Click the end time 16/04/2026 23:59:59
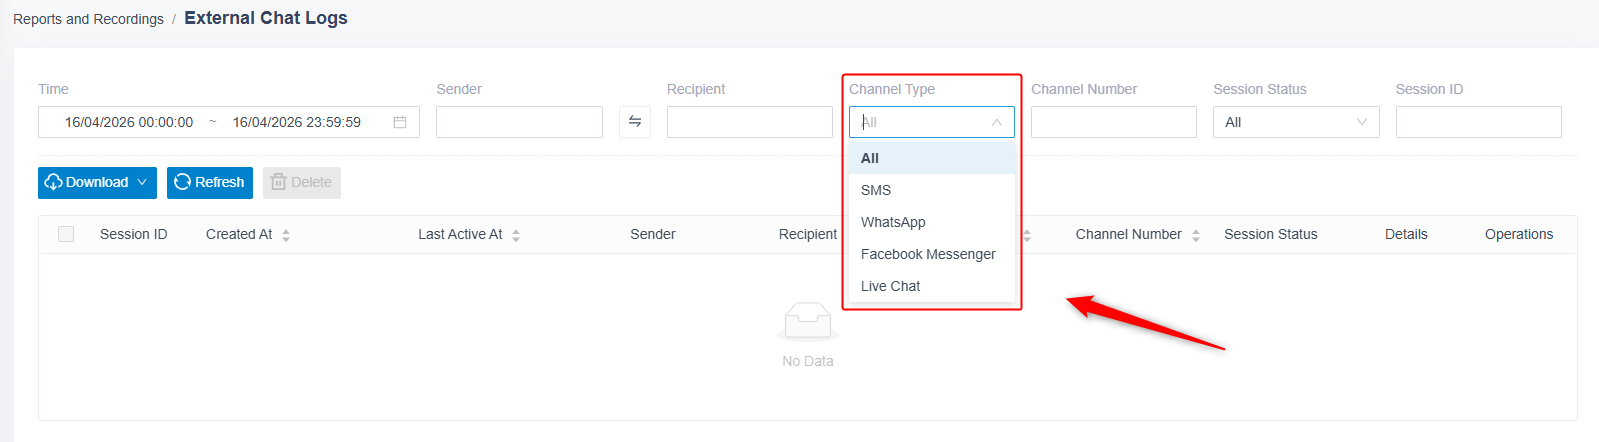 click(x=297, y=122)
